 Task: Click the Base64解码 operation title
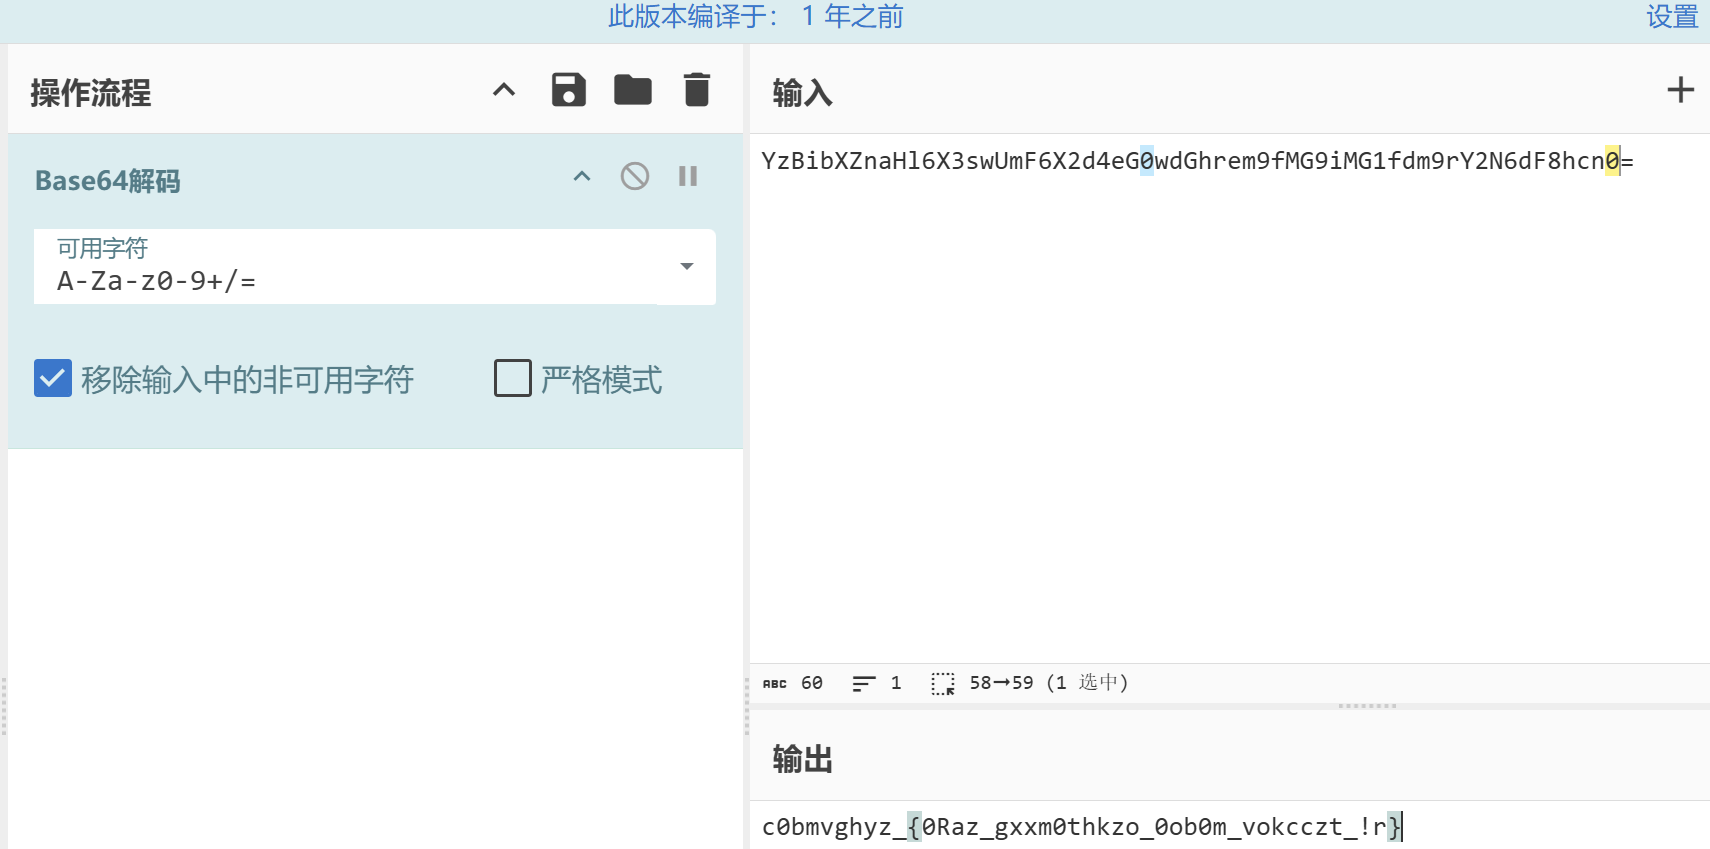pos(108,181)
